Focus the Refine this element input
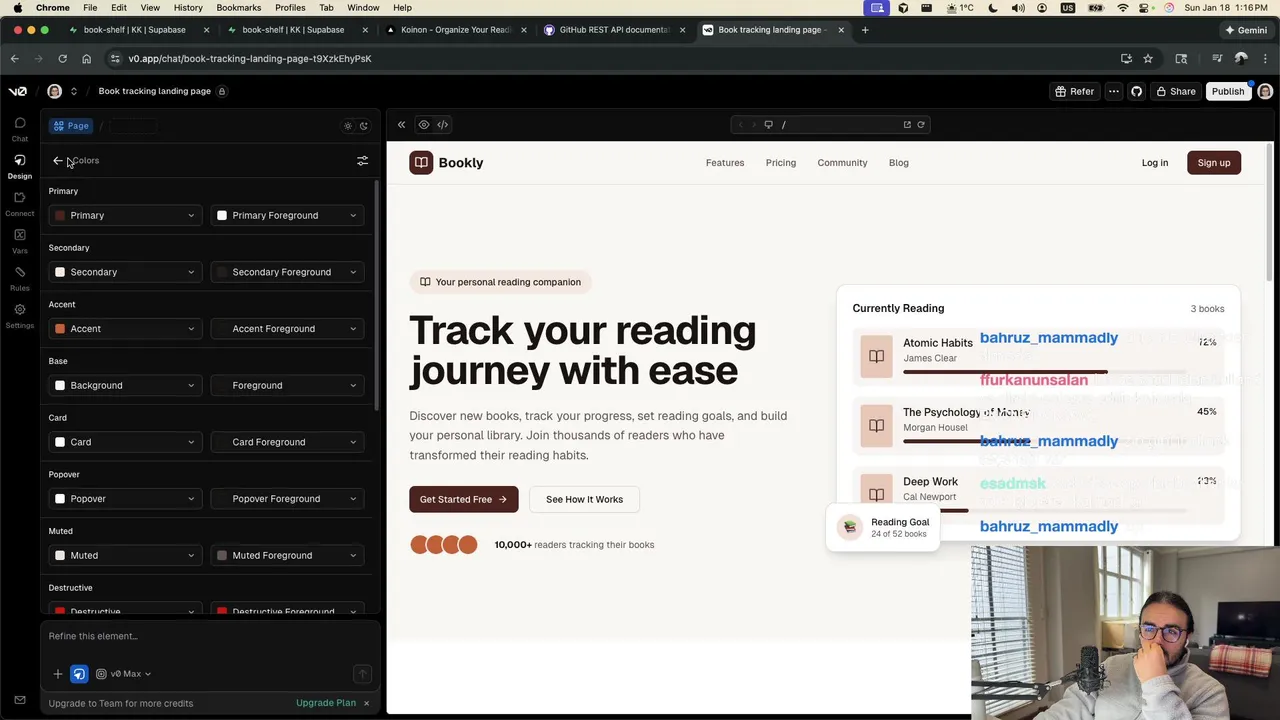1280x720 pixels. click(x=210, y=636)
